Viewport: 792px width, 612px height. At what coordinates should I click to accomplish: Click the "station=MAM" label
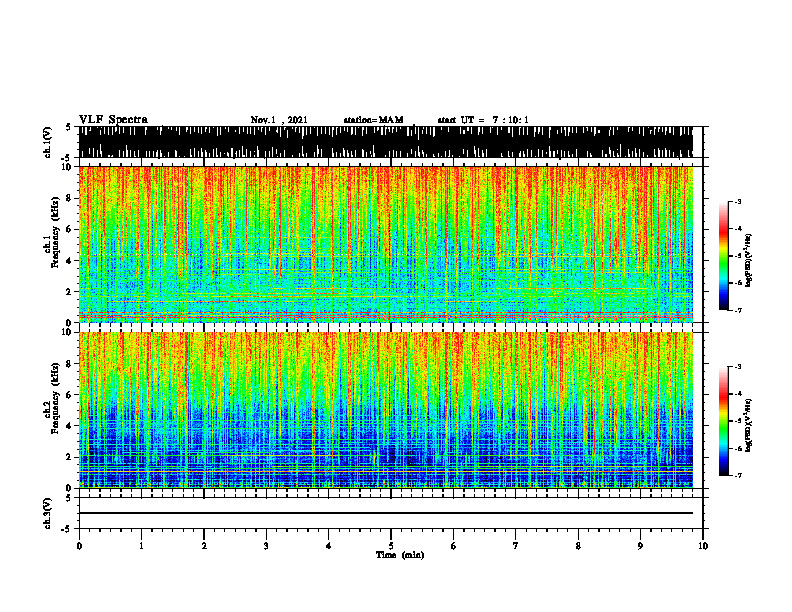tap(374, 120)
